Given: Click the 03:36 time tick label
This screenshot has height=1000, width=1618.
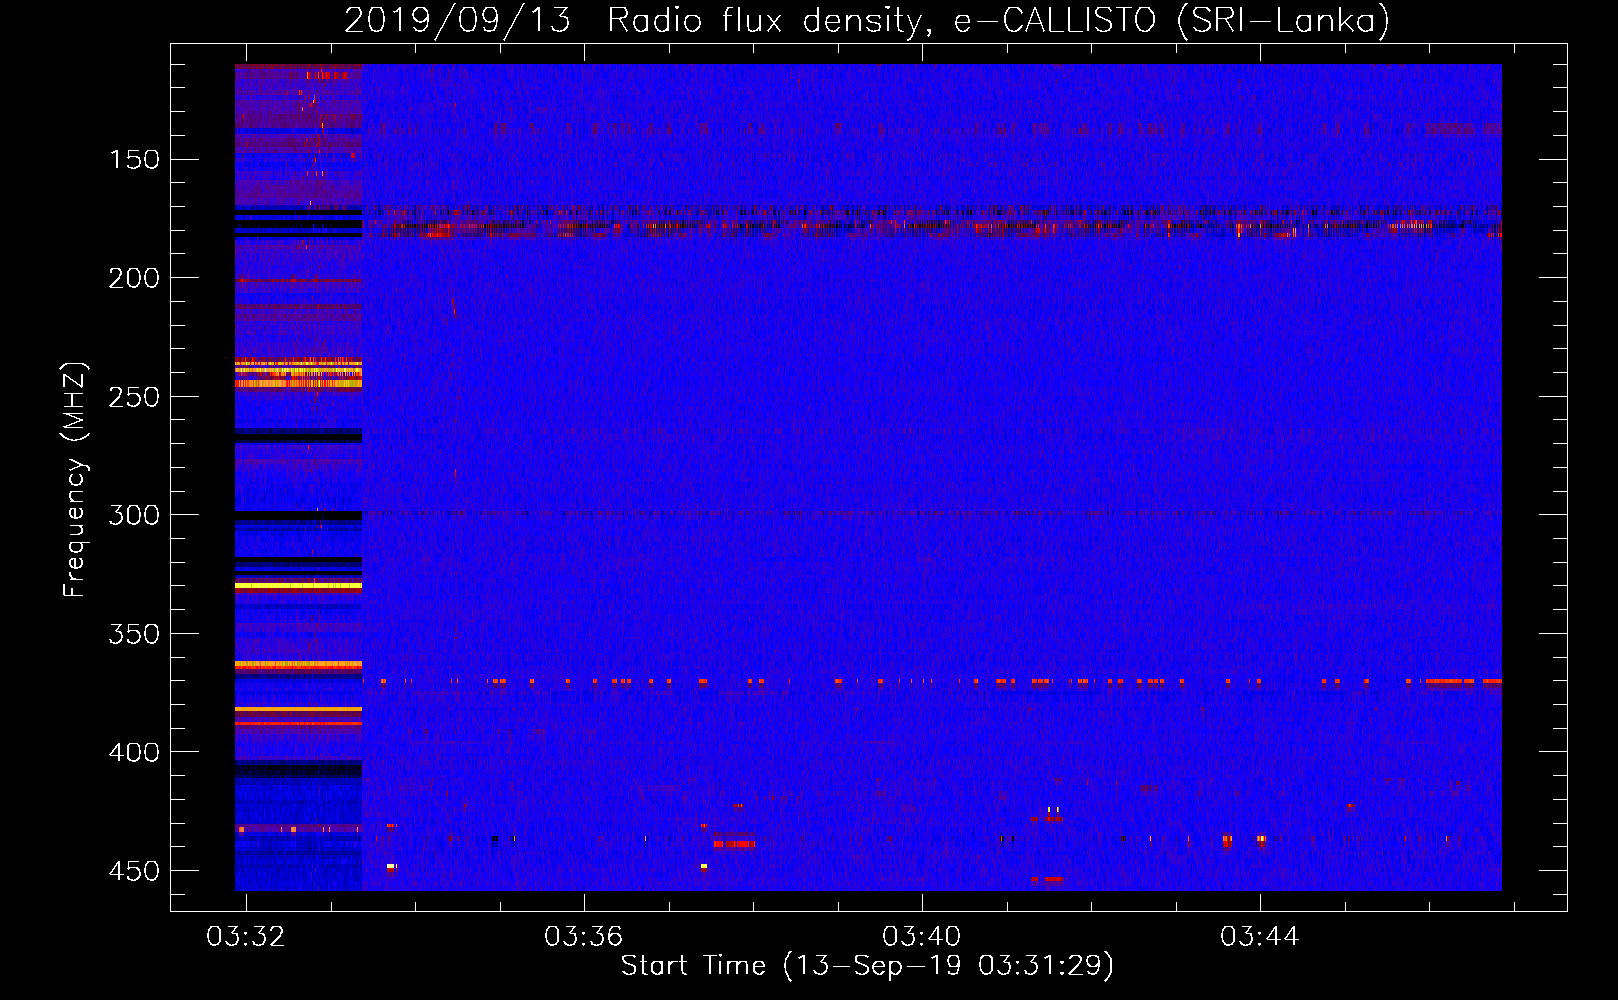Looking at the screenshot, I should click(x=584, y=937).
